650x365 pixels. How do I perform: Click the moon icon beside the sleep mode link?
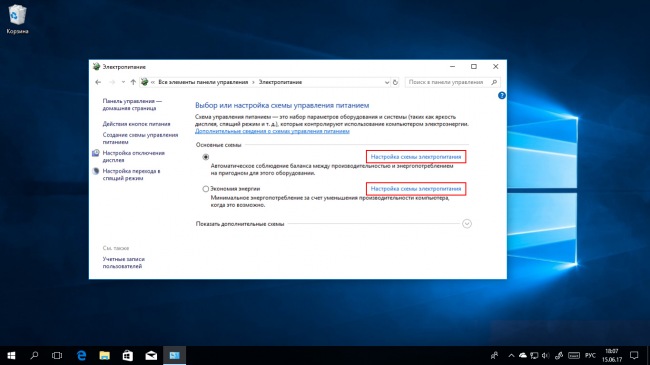pos(96,171)
